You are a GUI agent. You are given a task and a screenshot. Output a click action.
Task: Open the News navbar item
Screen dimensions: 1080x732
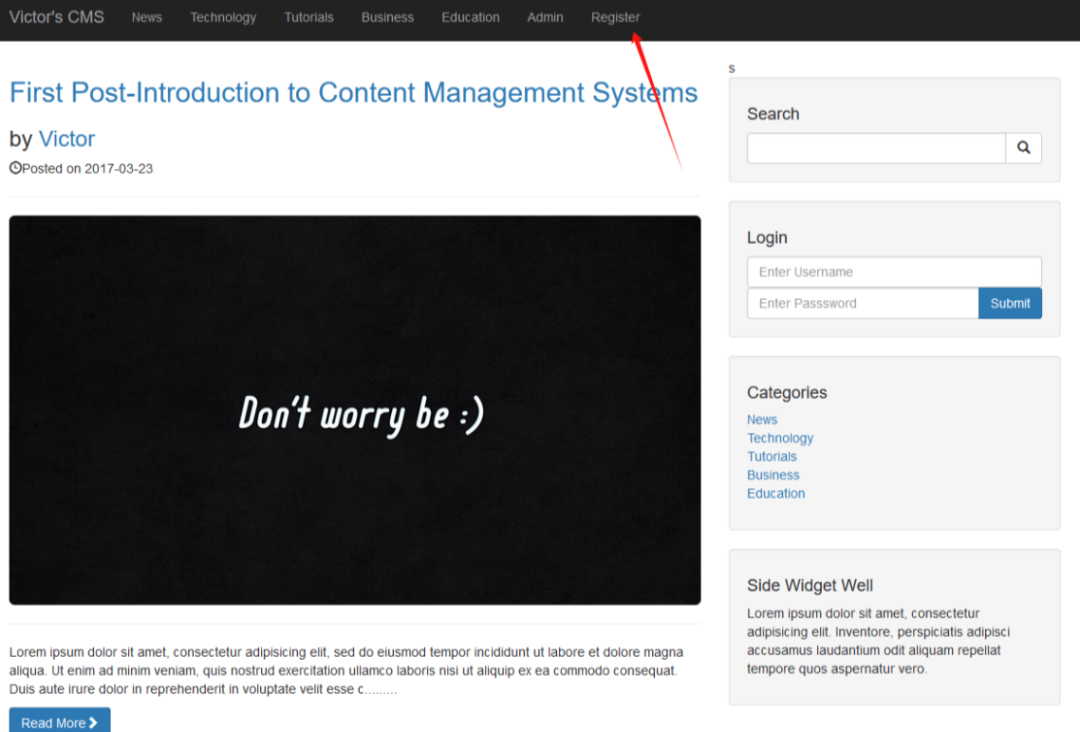click(146, 17)
